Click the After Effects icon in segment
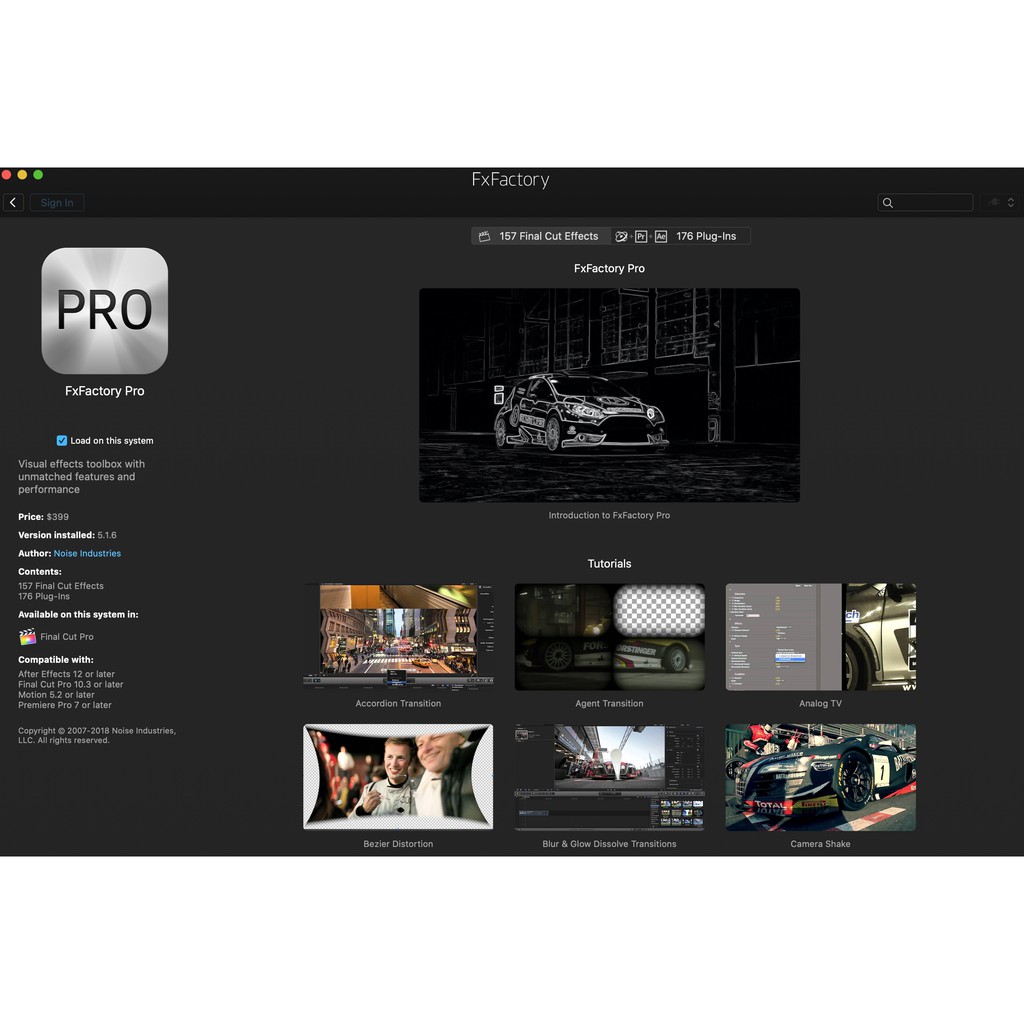 661,237
